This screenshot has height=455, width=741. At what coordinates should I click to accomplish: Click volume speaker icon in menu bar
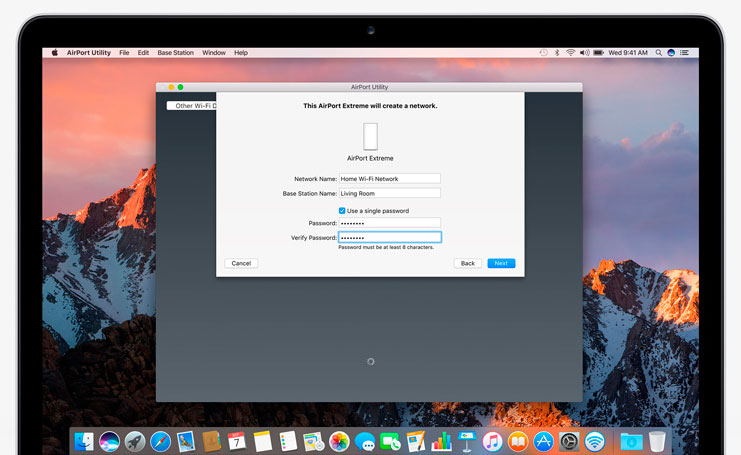pos(585,52)
